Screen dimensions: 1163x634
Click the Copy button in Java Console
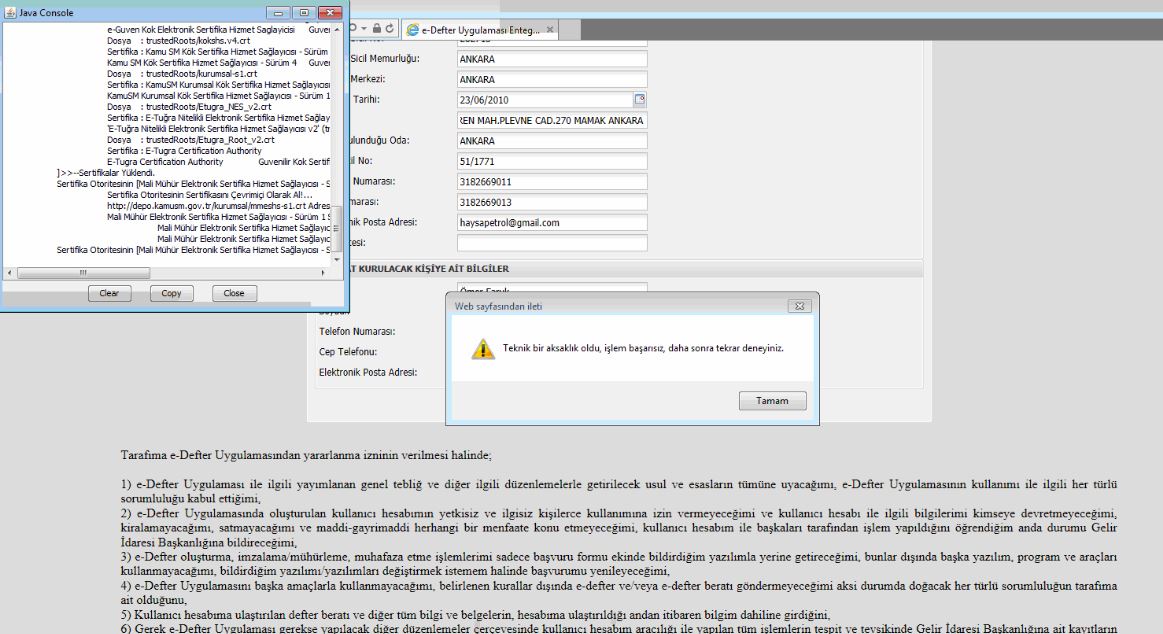click(171, 293)
